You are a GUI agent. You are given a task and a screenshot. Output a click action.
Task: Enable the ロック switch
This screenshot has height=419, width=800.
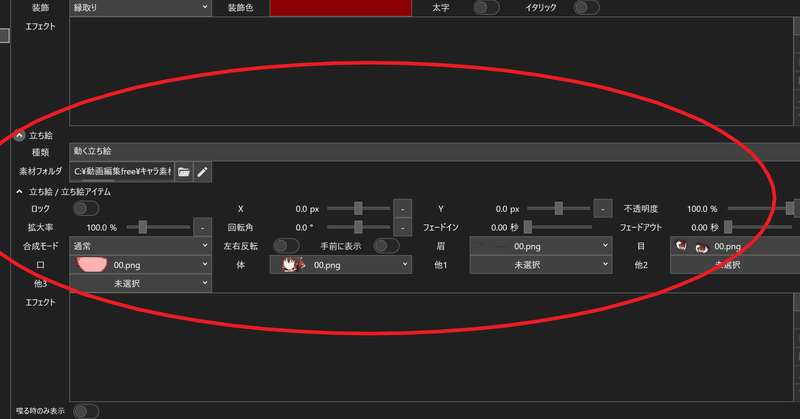click(86, 208)
